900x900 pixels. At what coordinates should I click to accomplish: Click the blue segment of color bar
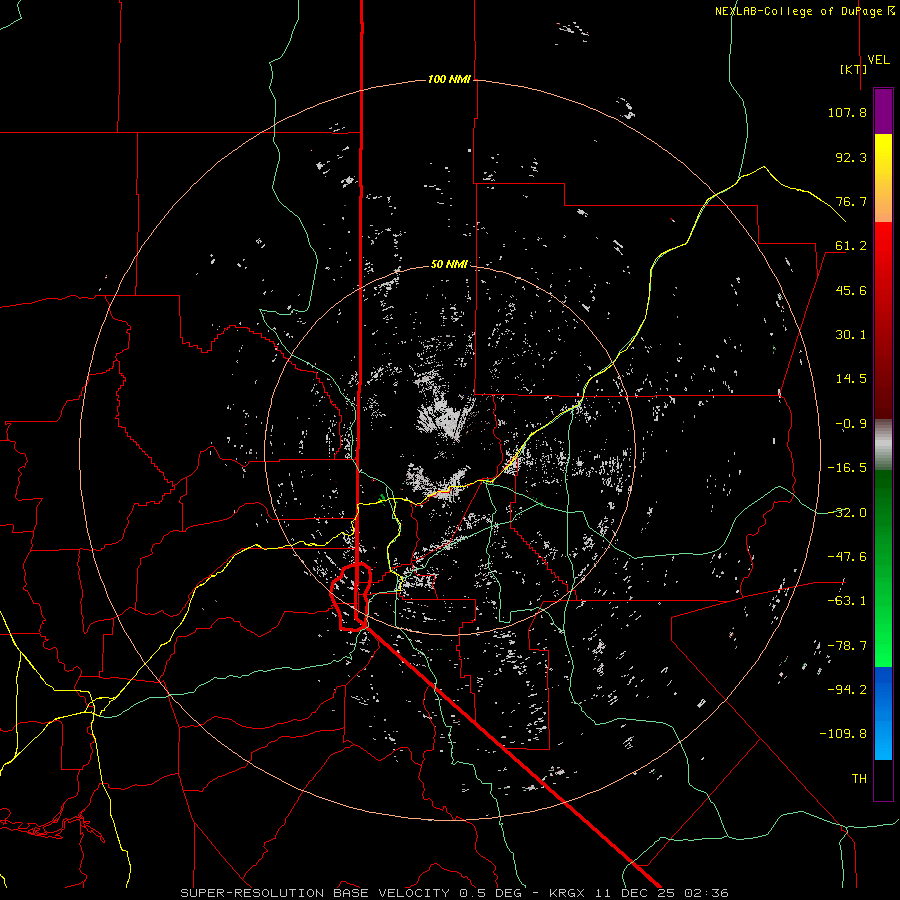point(883,713)
